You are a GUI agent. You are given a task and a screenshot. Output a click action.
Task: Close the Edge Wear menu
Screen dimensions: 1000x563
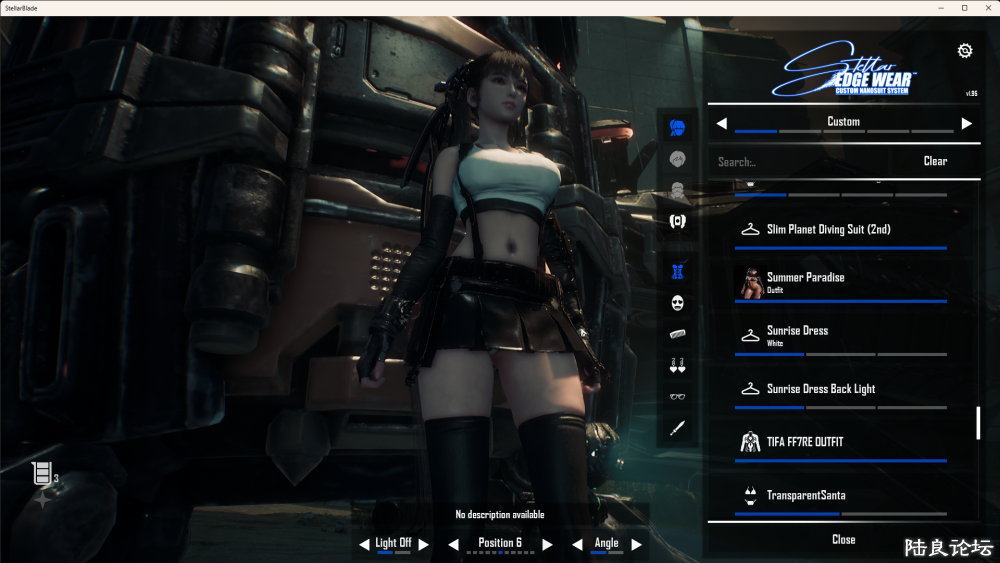pos(843,539)
